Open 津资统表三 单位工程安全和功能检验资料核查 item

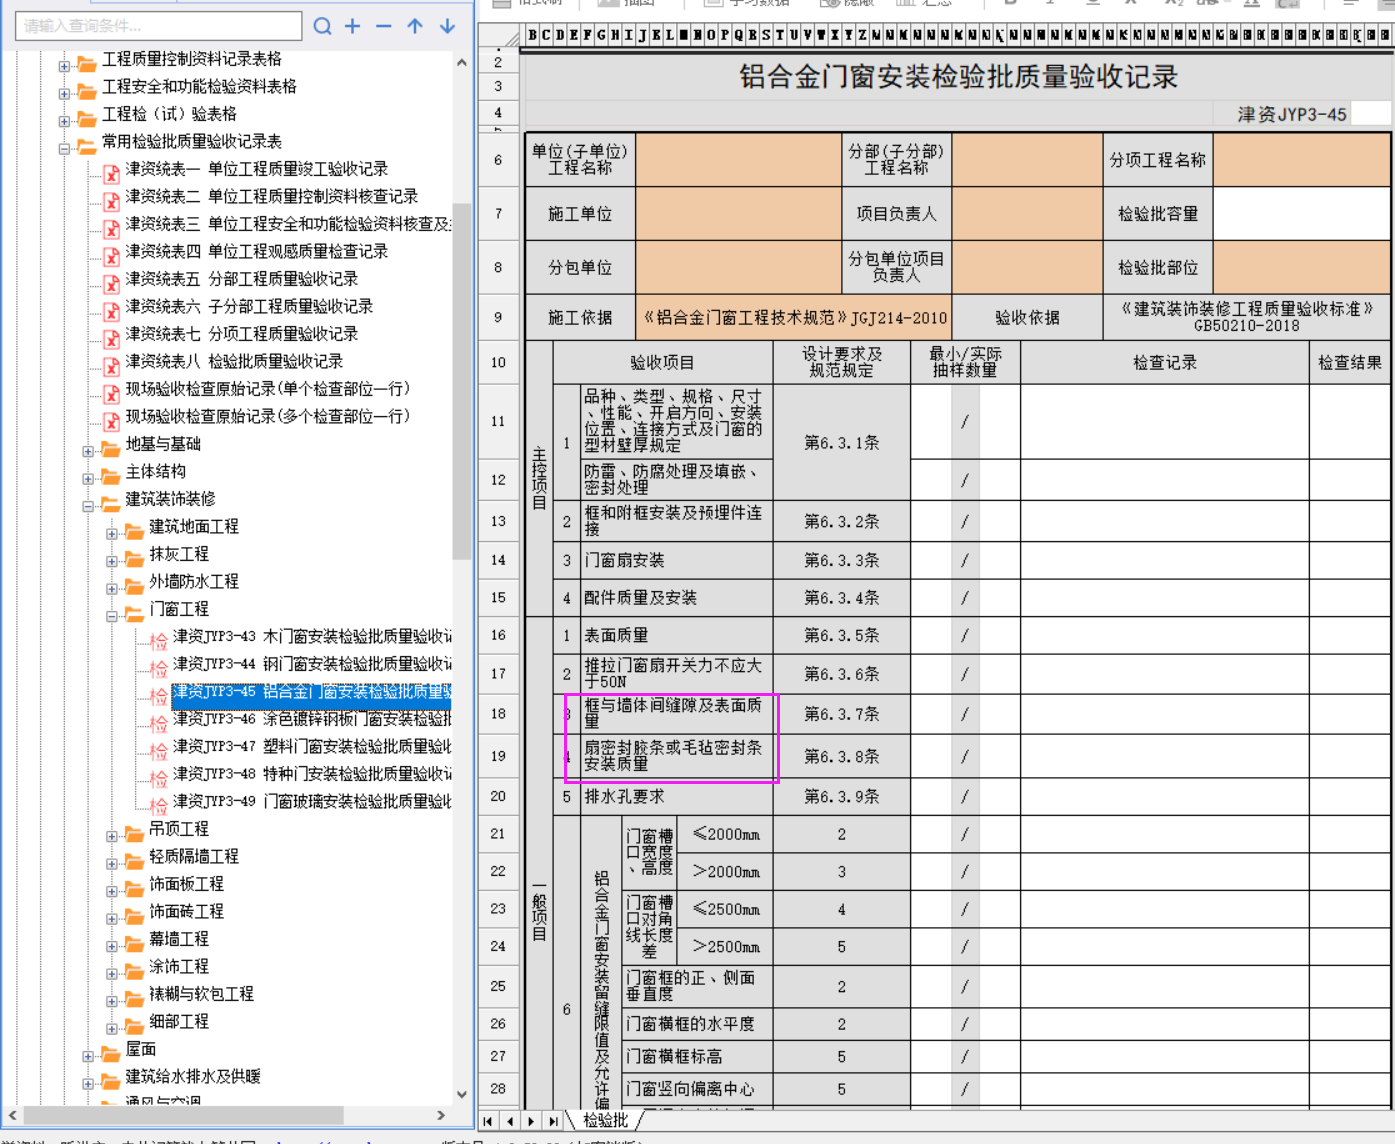[x=288, y=223]
